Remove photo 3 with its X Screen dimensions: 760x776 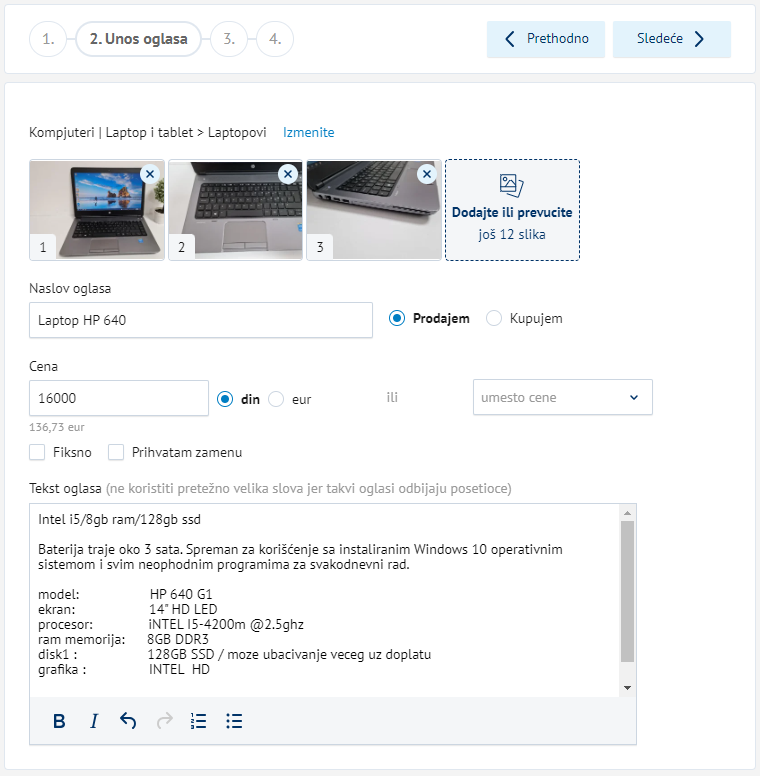pyautogui.click(x=427, y=174)
